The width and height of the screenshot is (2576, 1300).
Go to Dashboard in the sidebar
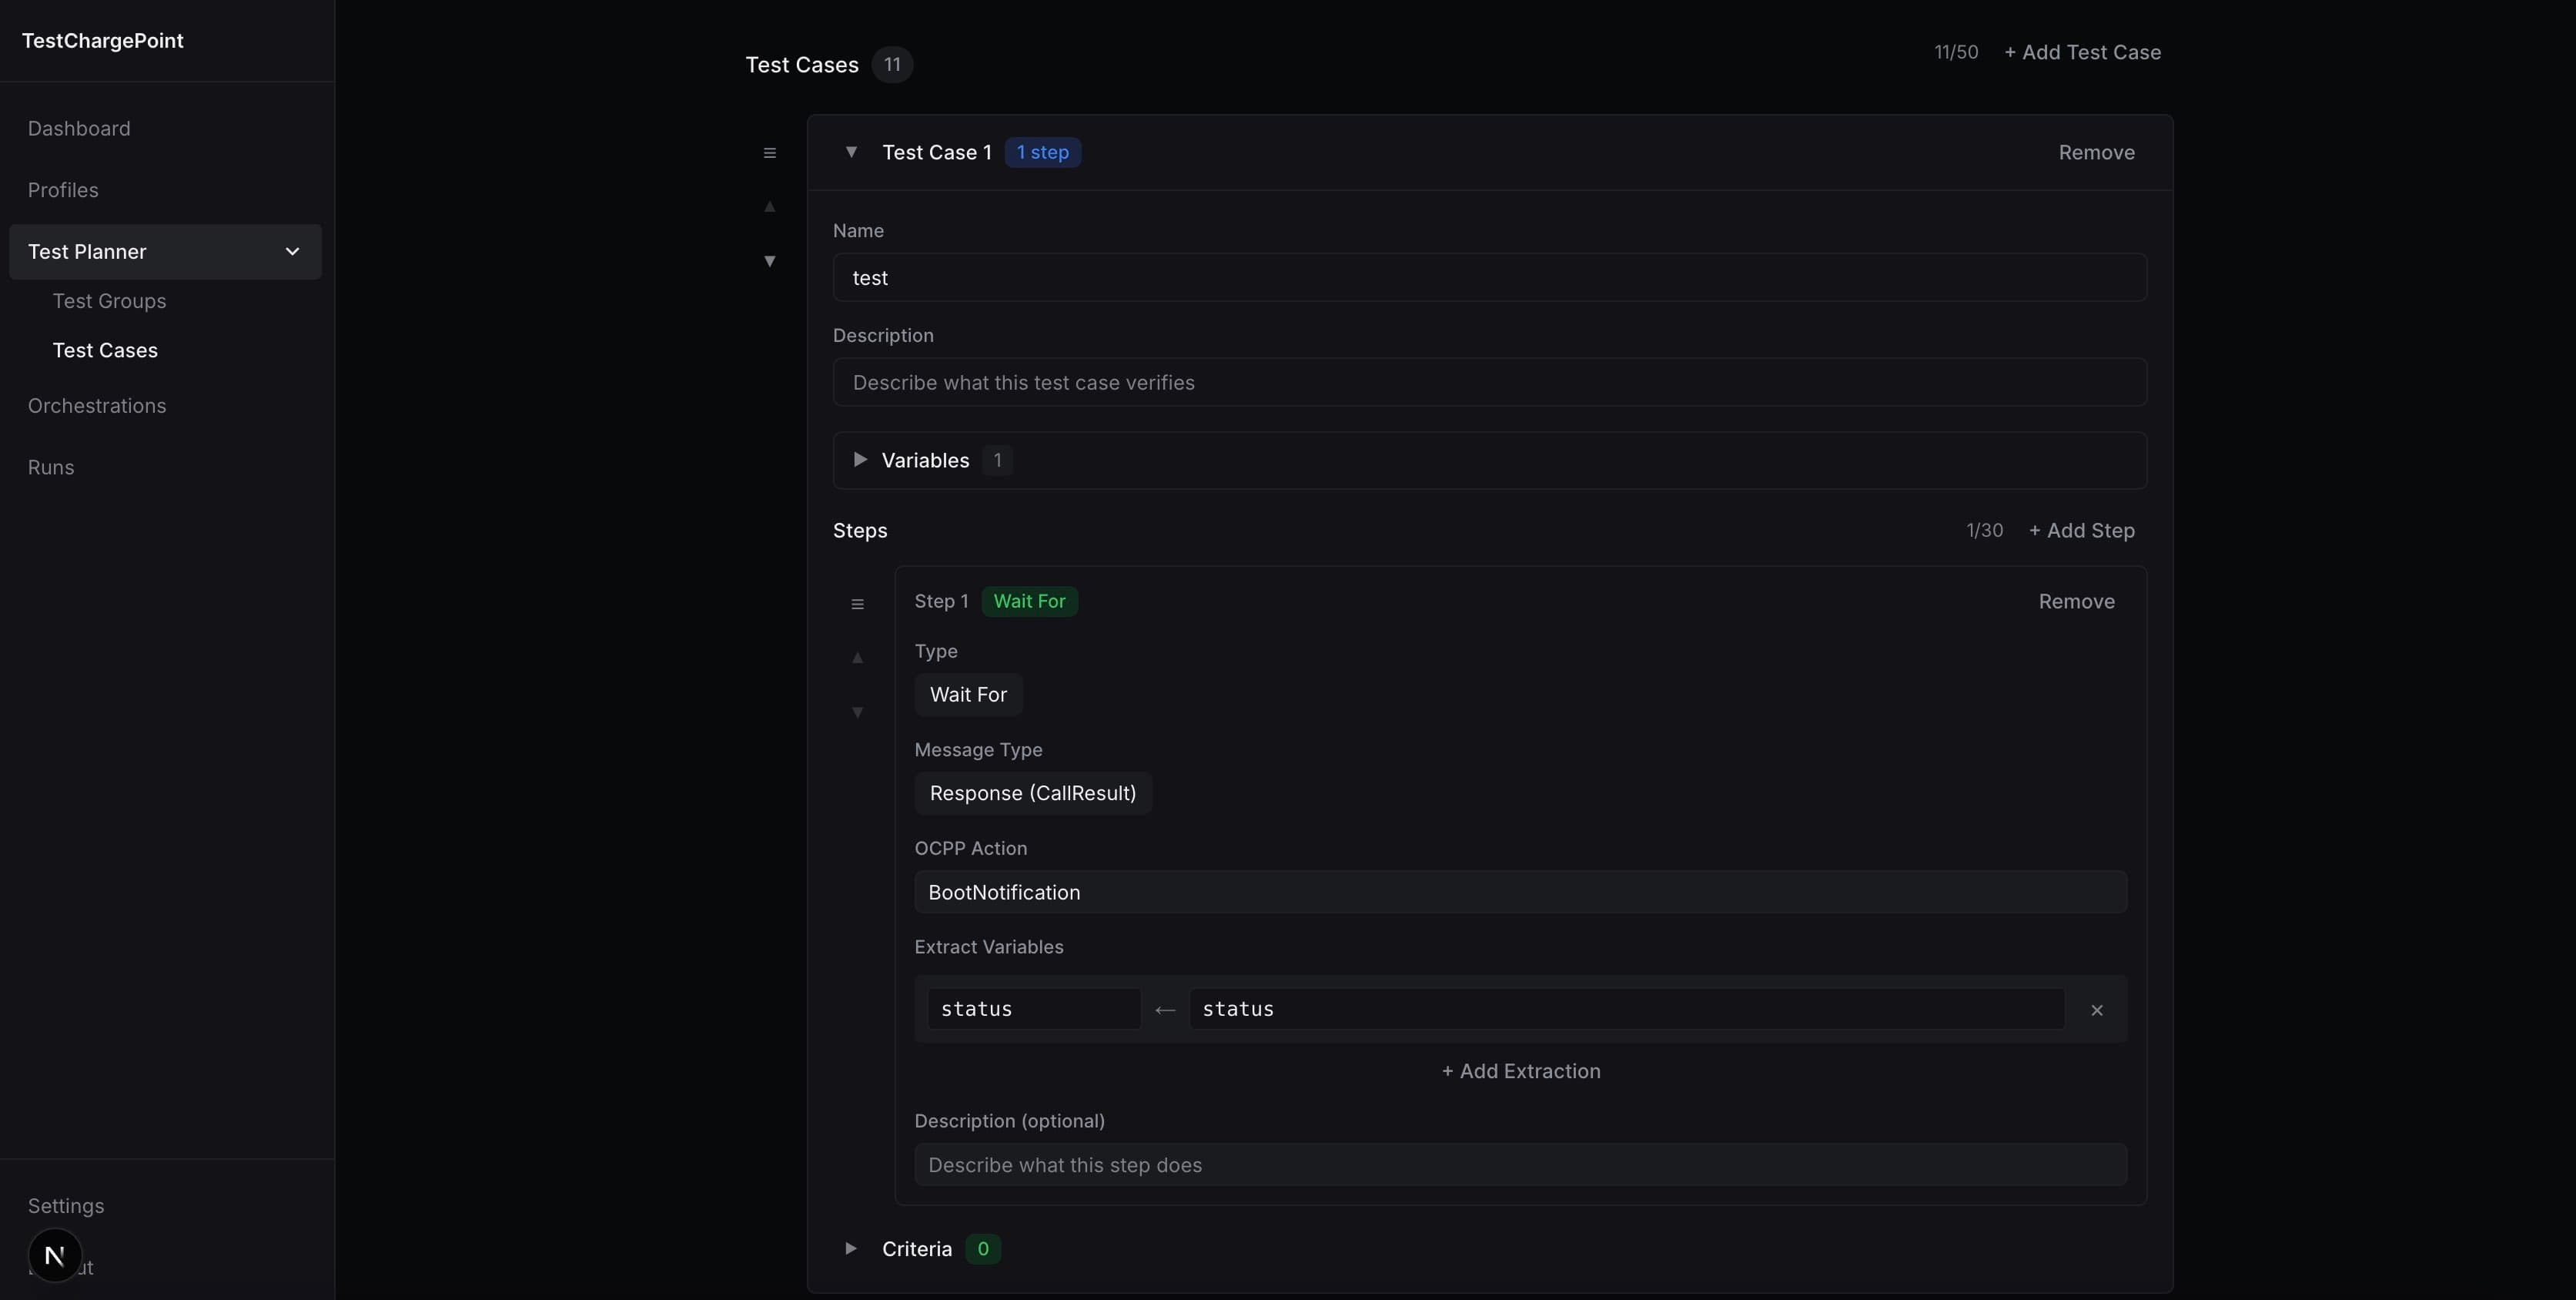coord(79,128)
